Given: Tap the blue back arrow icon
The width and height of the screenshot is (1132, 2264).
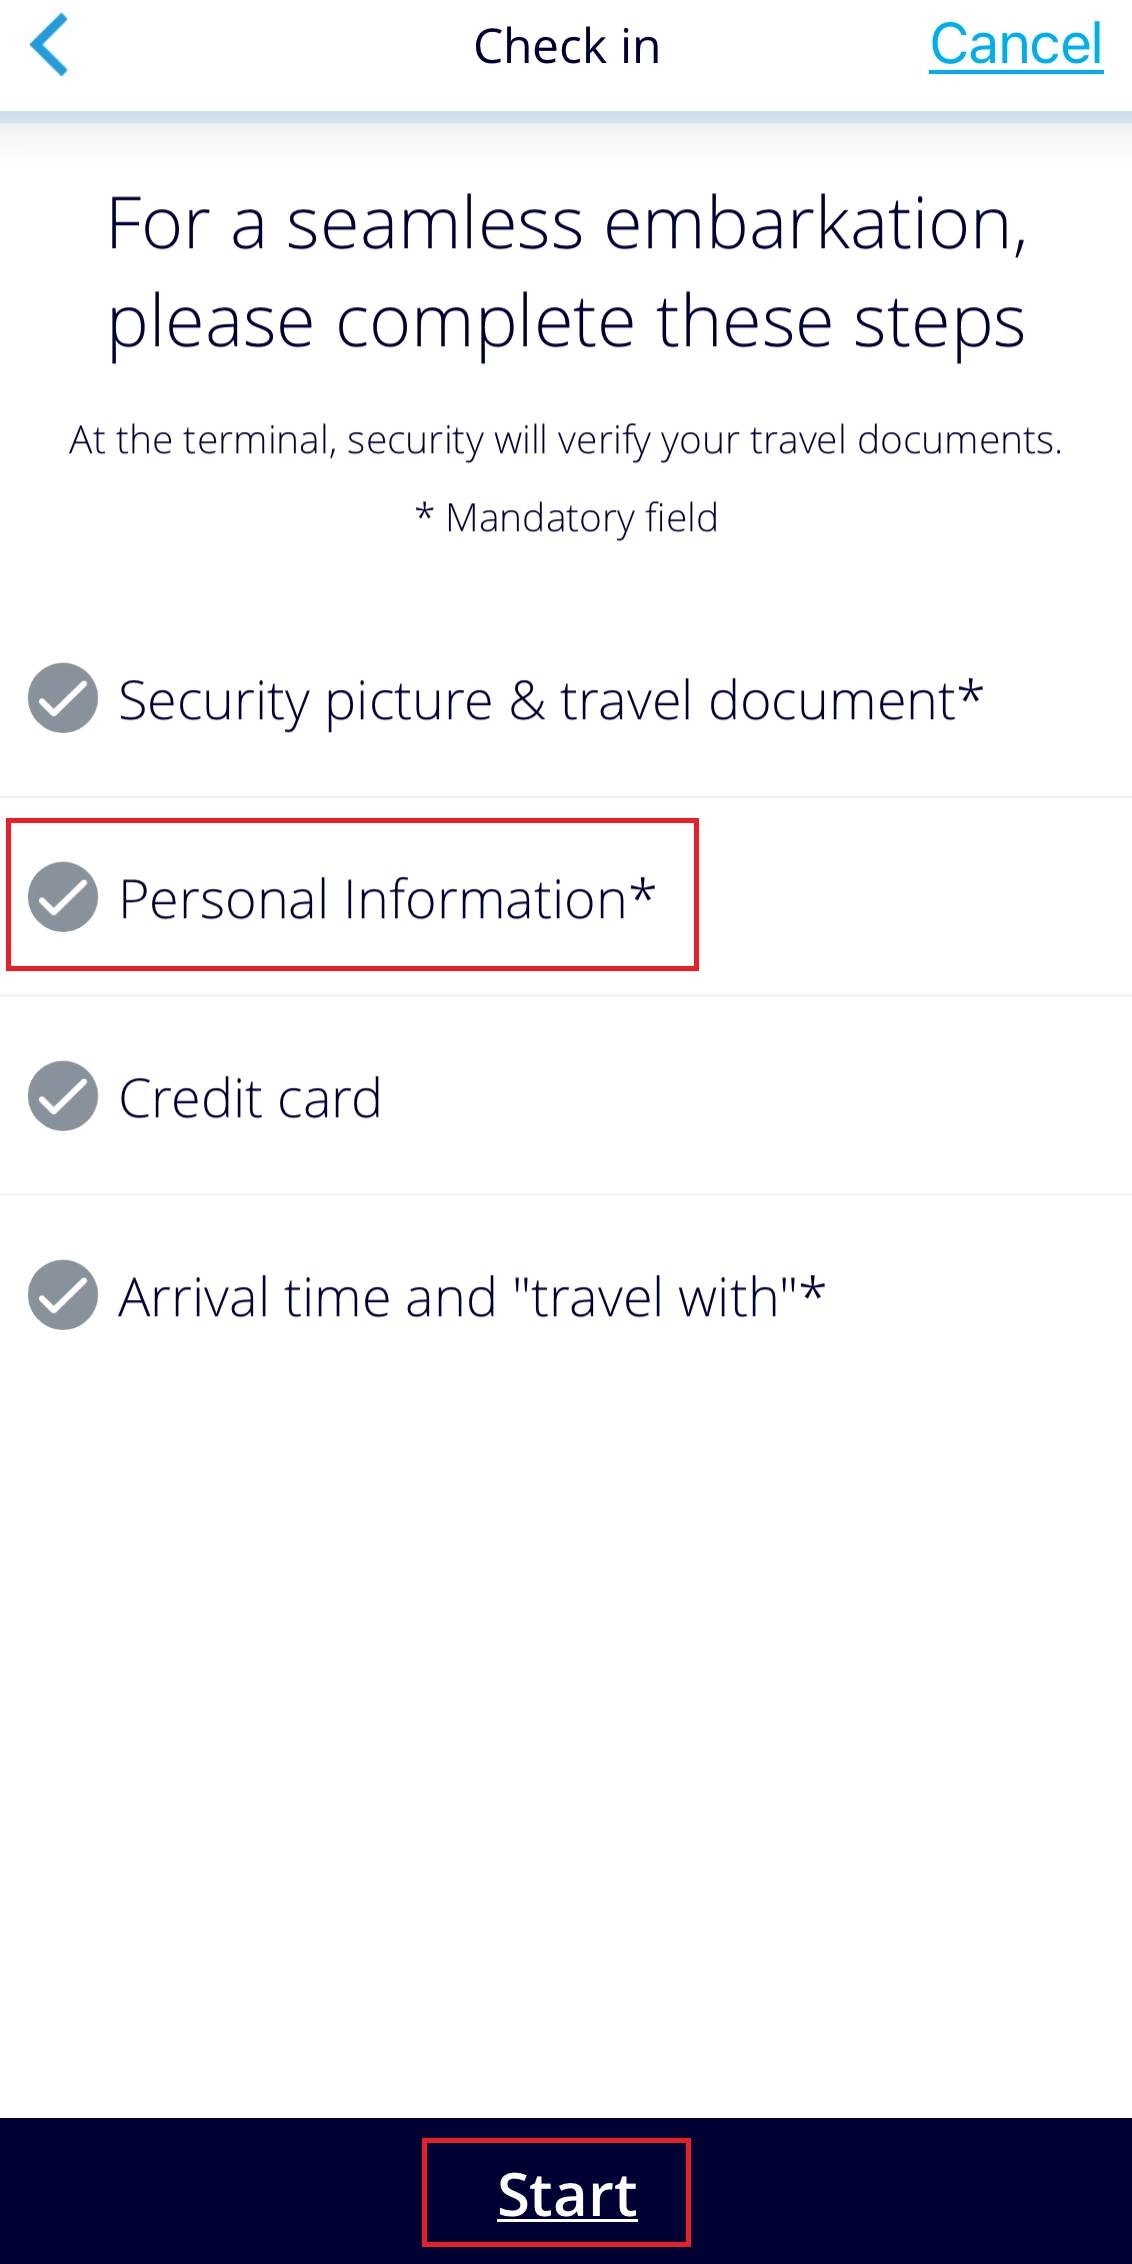Looking at the screenshot, I should pos(49,45).
